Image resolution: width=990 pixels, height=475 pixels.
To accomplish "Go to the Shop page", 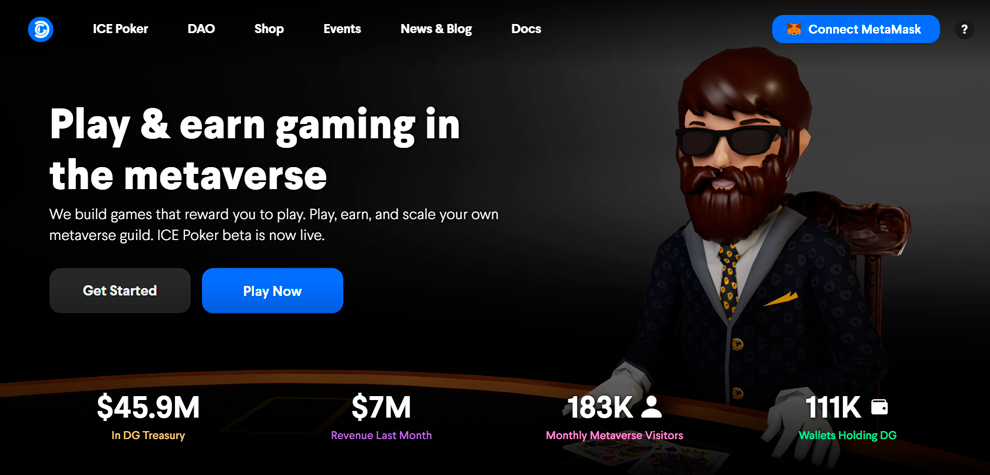I will (x=269, y=29).
